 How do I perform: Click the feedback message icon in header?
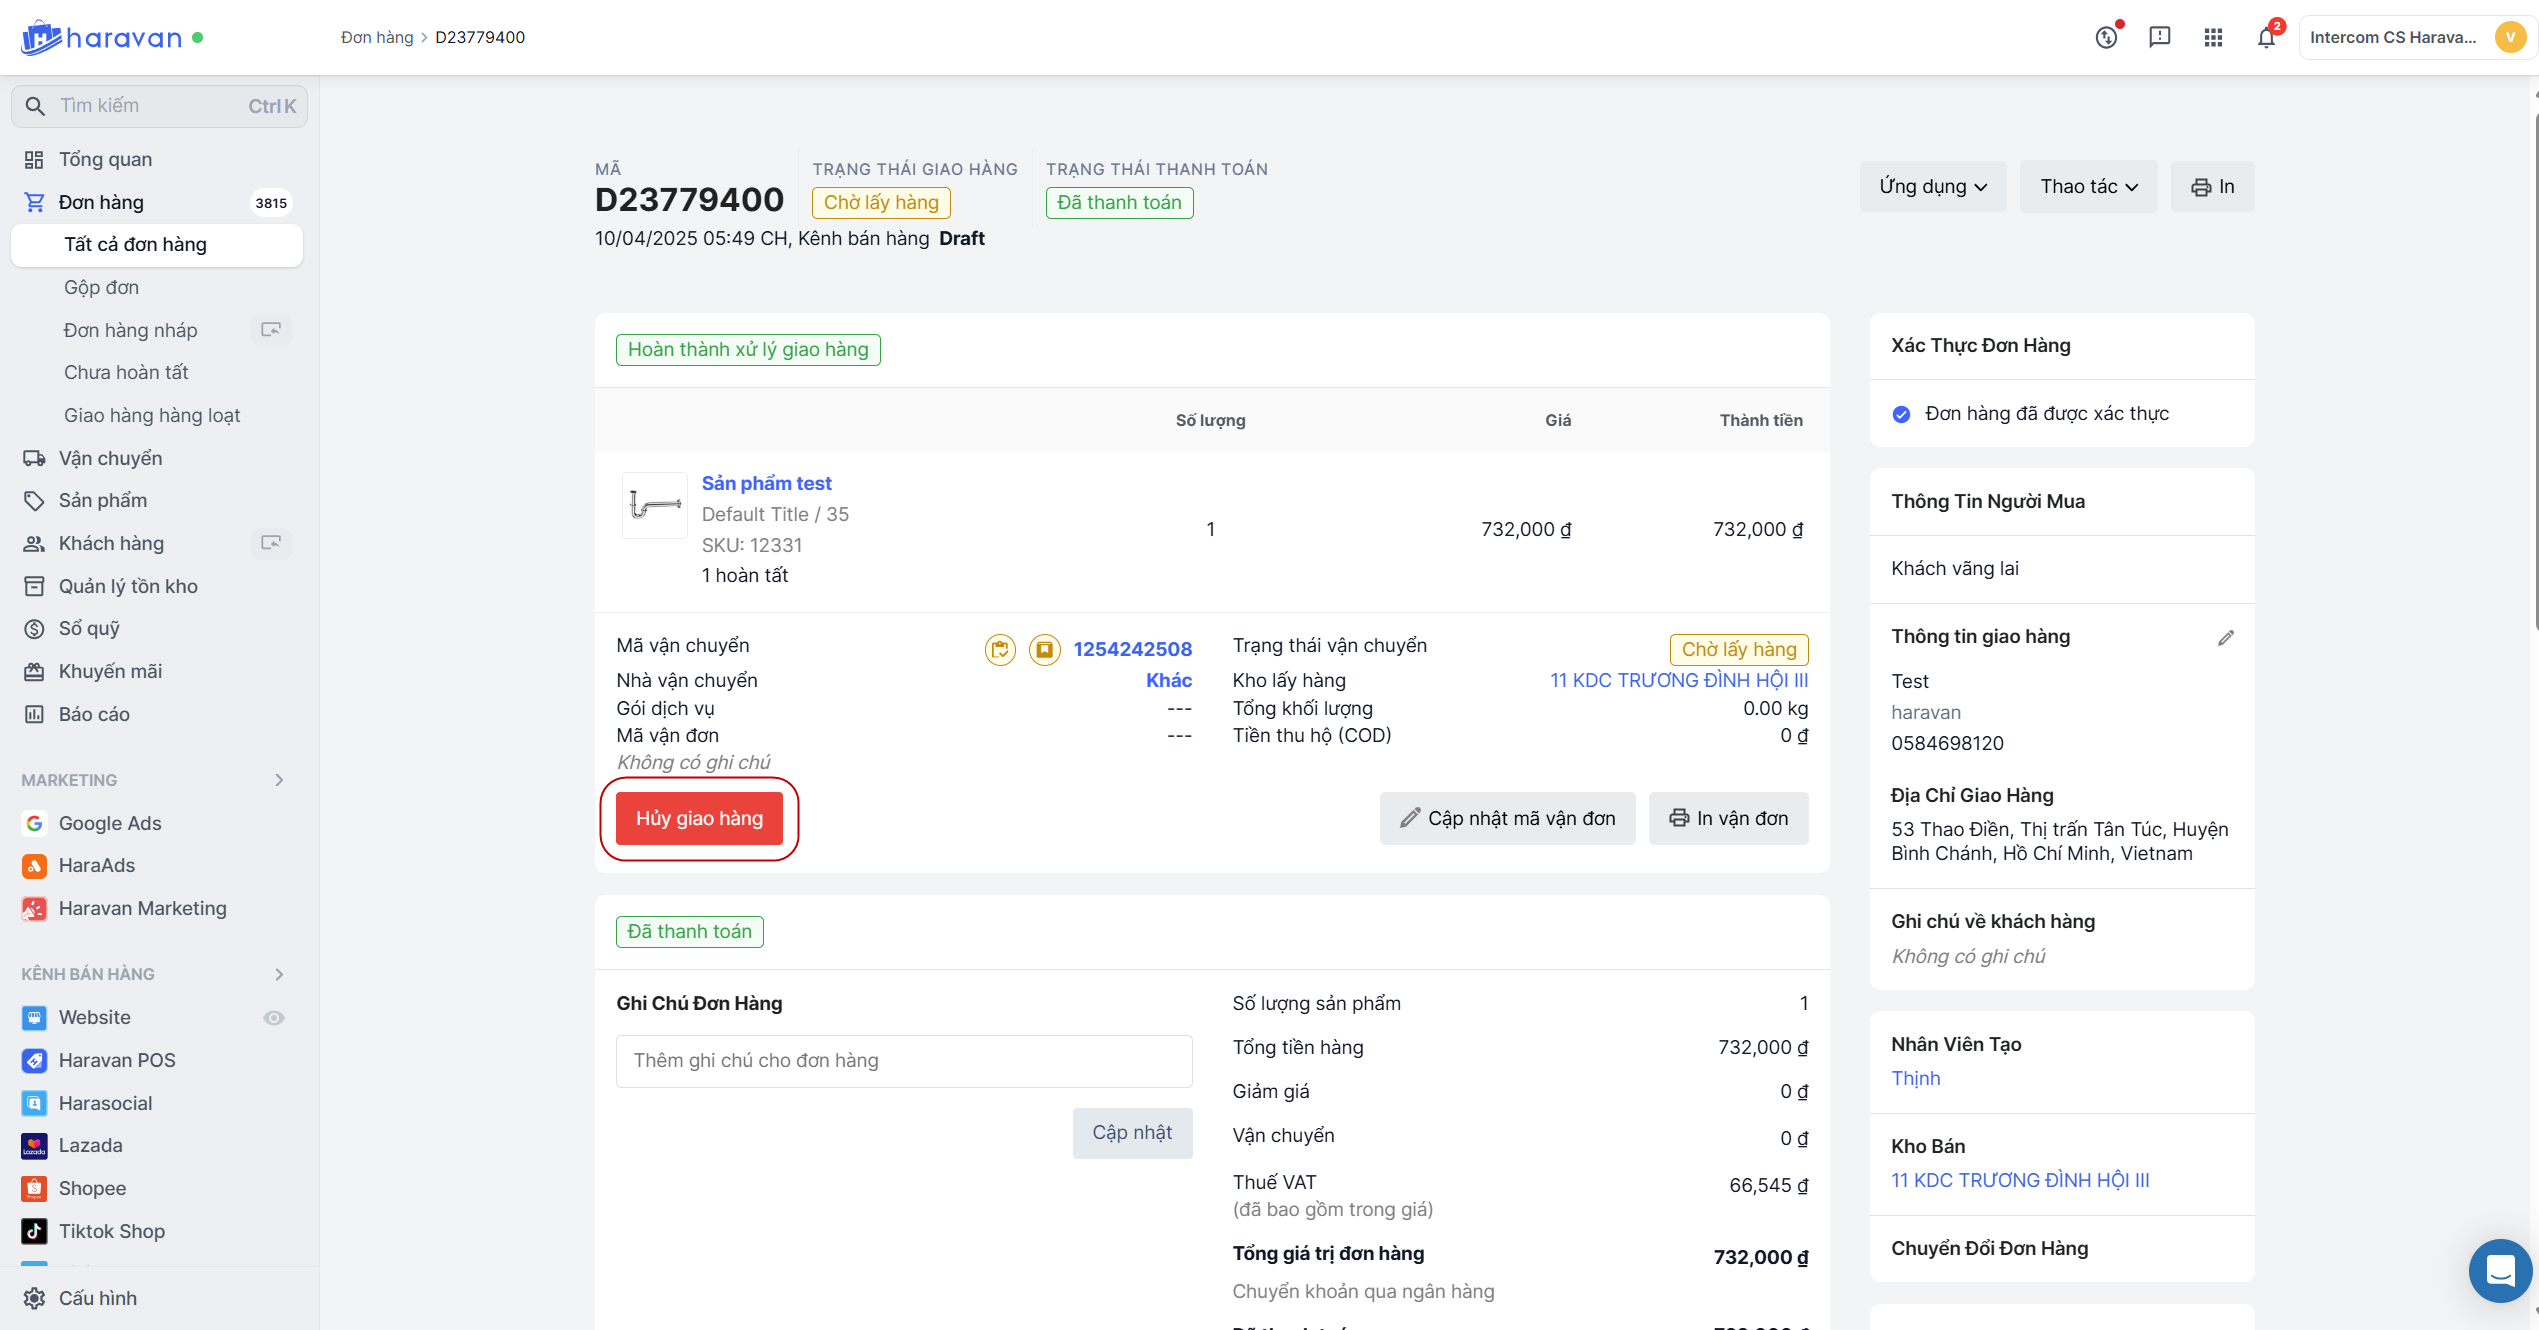[2160, 38]
